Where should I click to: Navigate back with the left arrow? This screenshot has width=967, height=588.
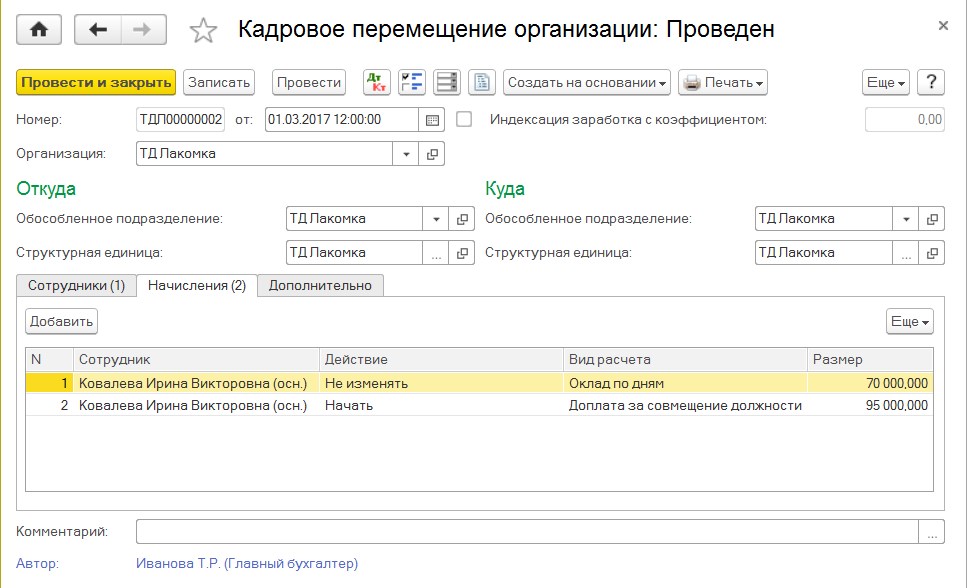pos(98,30)
